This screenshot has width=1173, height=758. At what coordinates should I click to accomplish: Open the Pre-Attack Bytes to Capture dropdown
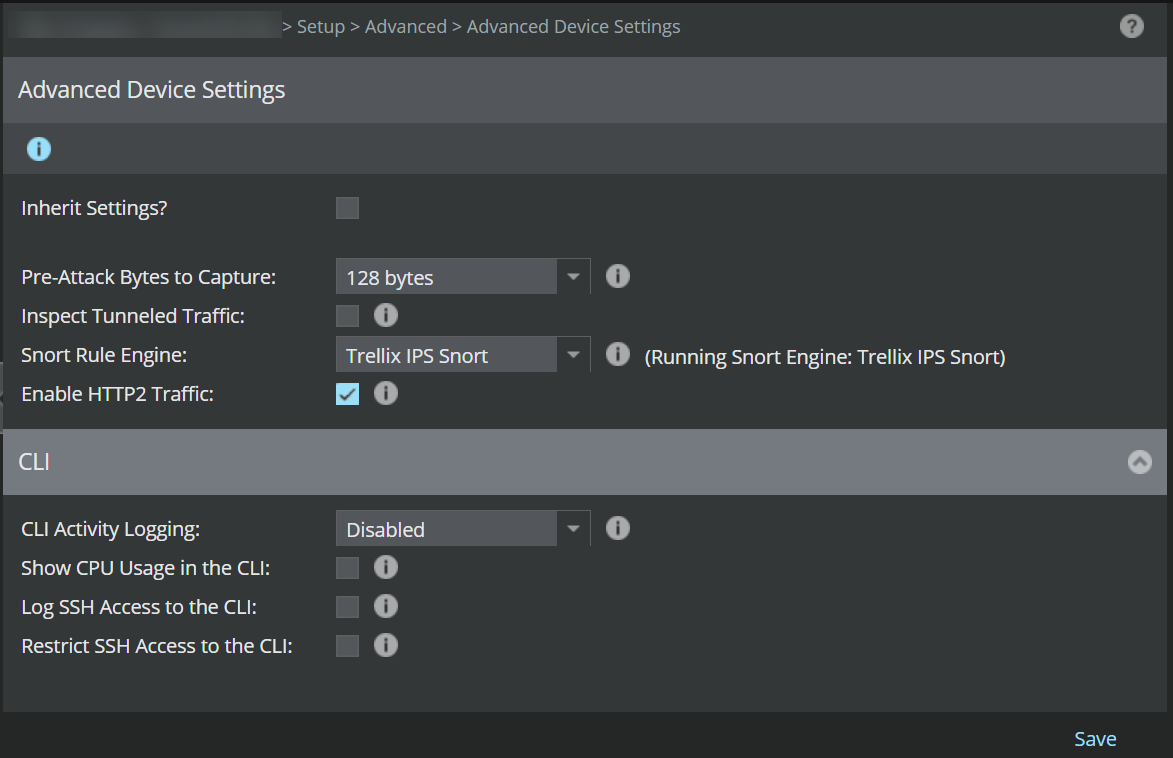click(463, 276)
